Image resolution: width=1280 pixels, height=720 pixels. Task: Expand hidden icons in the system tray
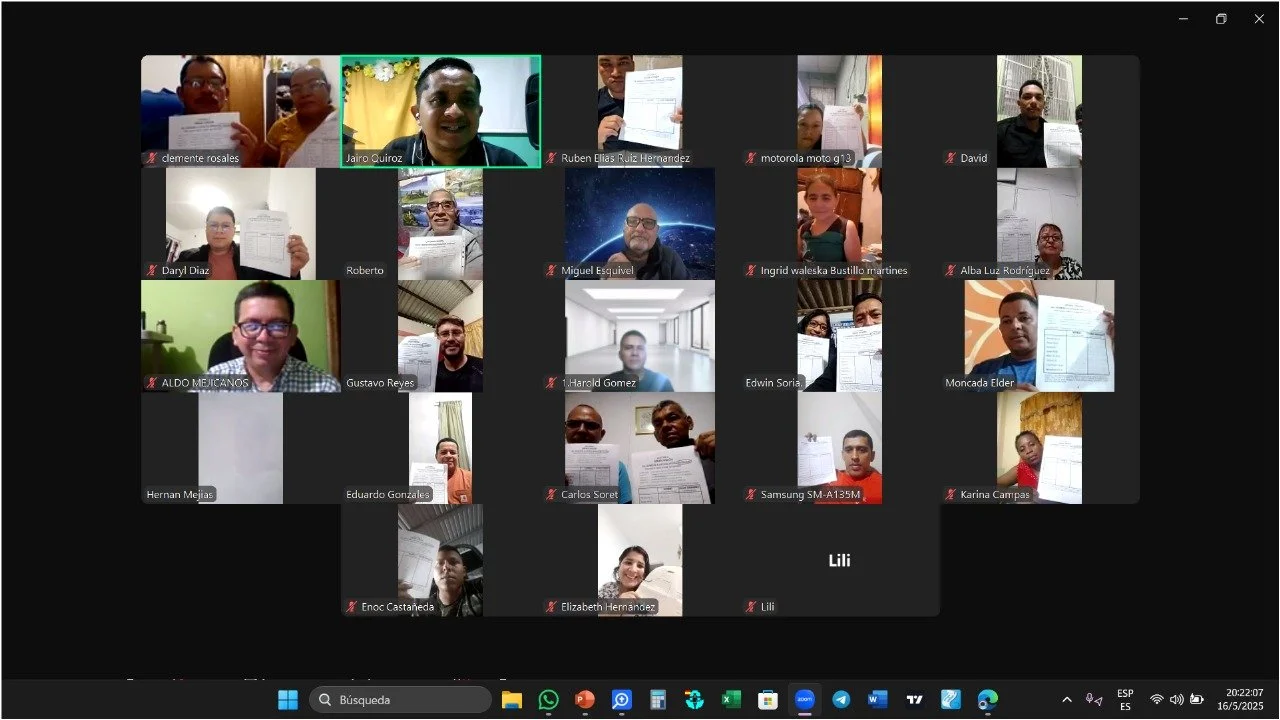[1067, 699]
